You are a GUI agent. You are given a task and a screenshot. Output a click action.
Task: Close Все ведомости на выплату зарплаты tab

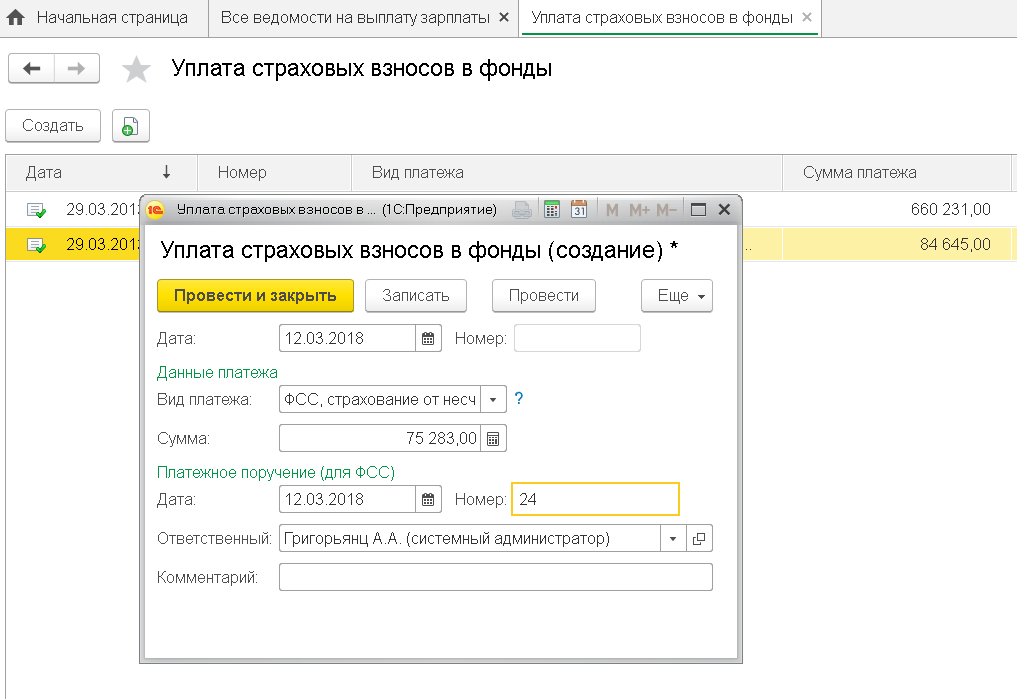(x=504, y=18)
